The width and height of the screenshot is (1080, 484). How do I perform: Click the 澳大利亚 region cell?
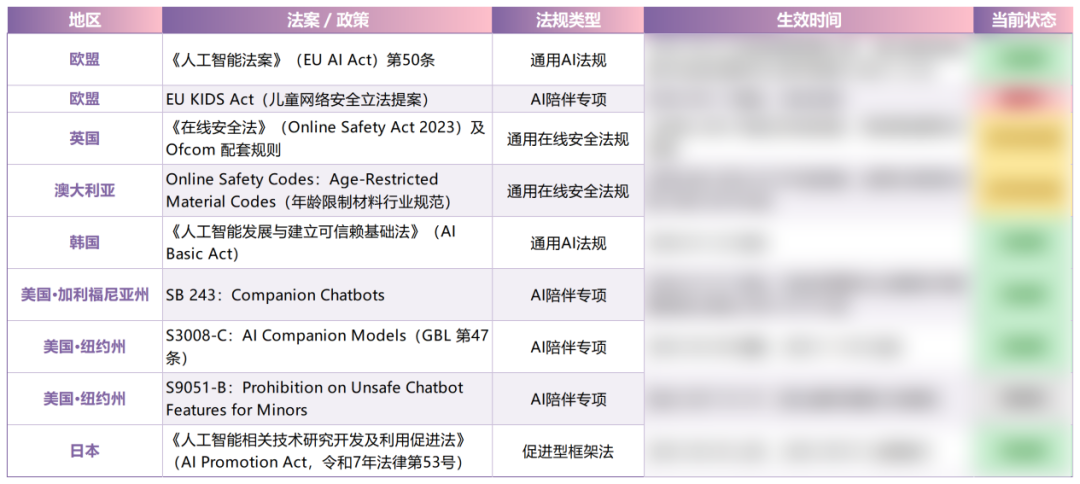[85, 191]
